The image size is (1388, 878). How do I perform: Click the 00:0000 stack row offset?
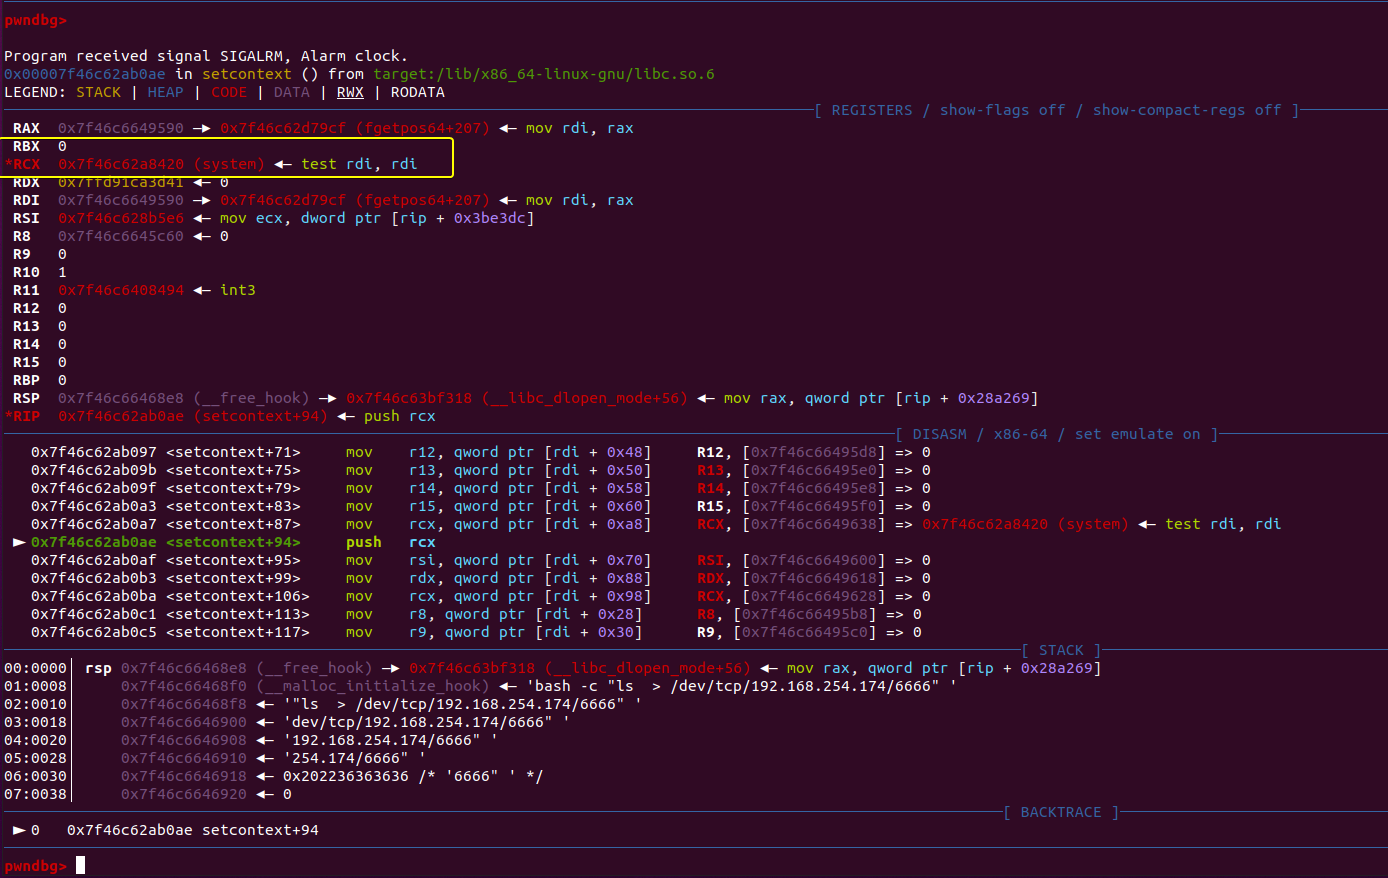click(35, 668)
